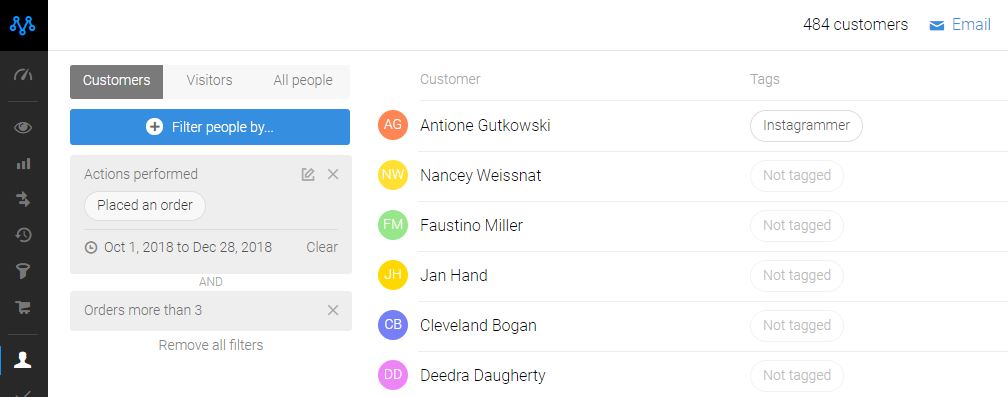Click the Email link at top right
This screenshot has width=1008, height=397.
(960, 25)
